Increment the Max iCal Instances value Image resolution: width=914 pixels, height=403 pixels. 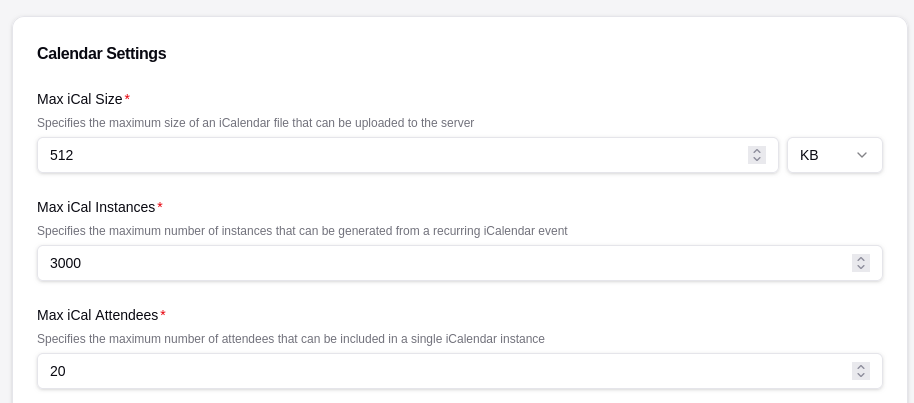[x=860, y=259]
